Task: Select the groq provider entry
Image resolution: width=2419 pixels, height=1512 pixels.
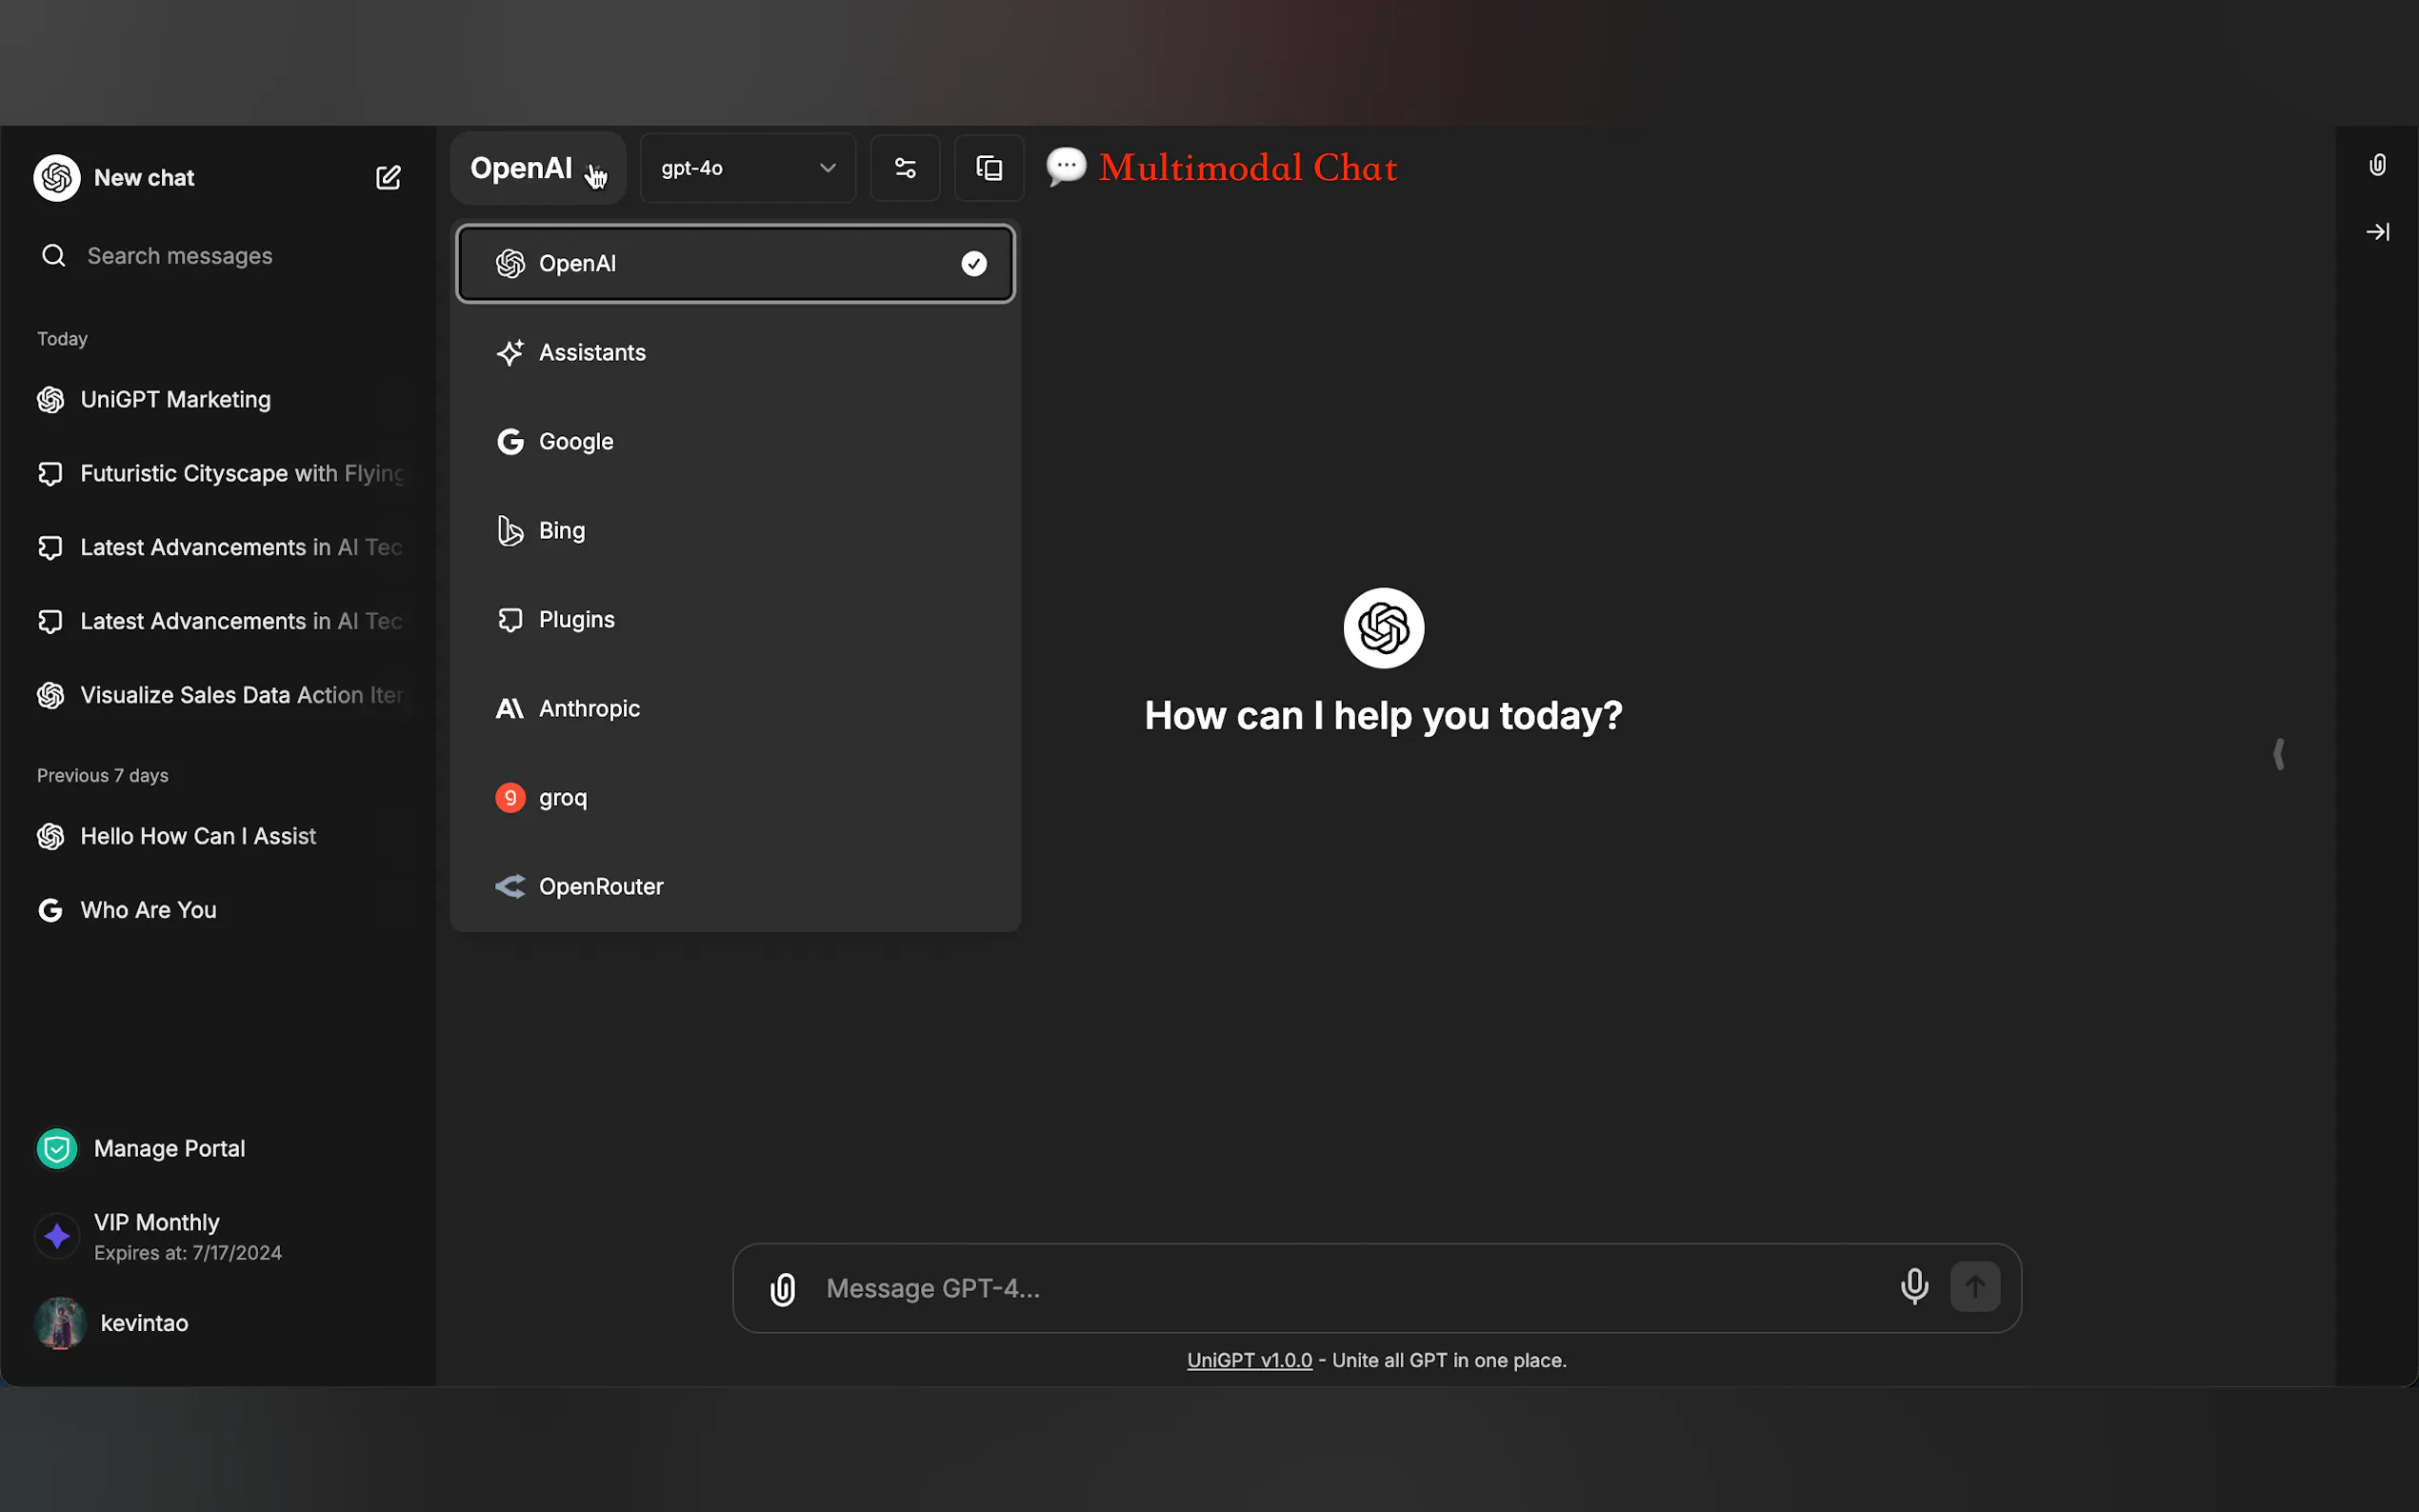Action: coord(563,798)
